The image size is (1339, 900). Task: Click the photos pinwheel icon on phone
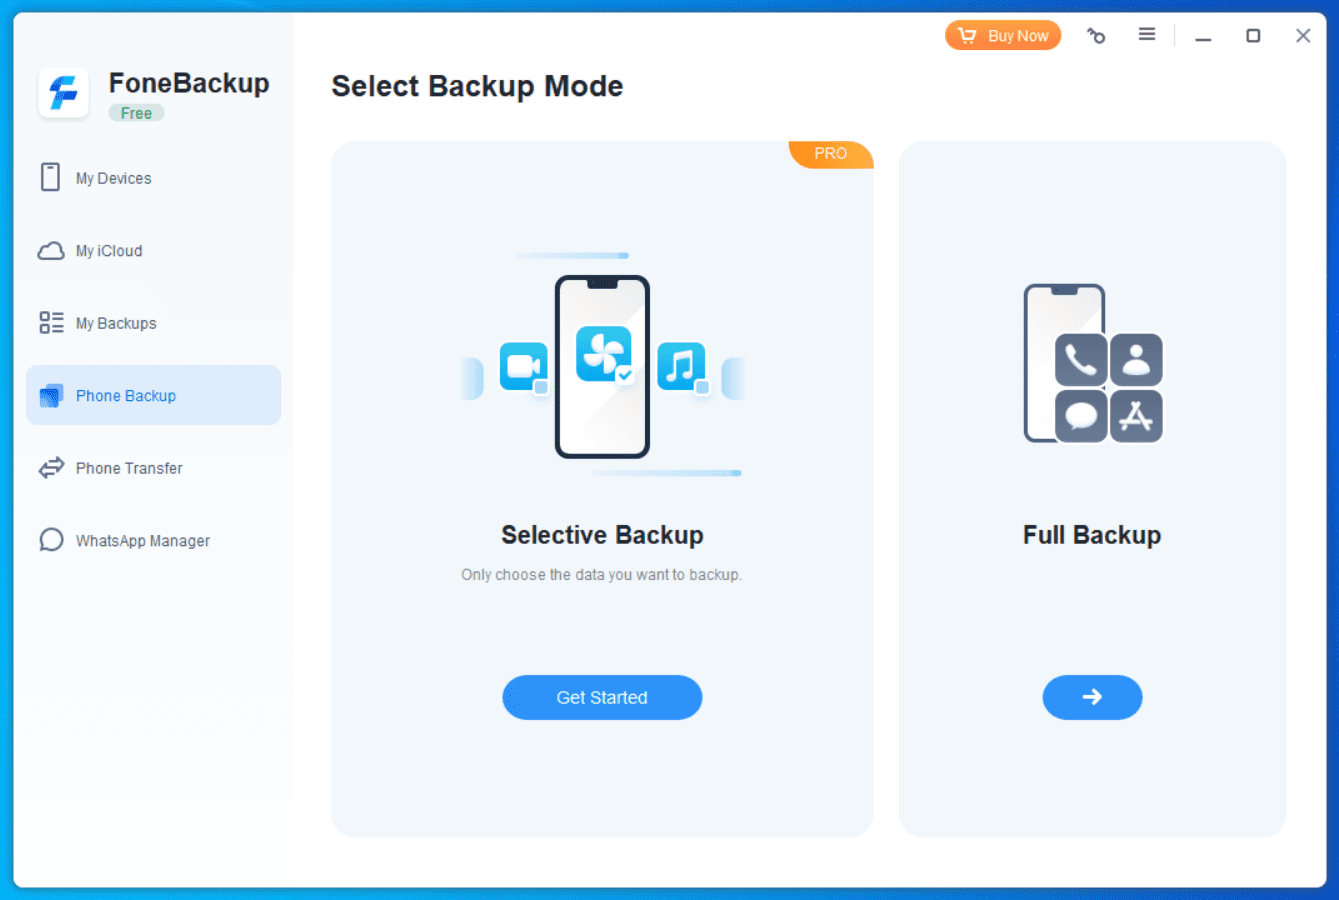[603, 354]
